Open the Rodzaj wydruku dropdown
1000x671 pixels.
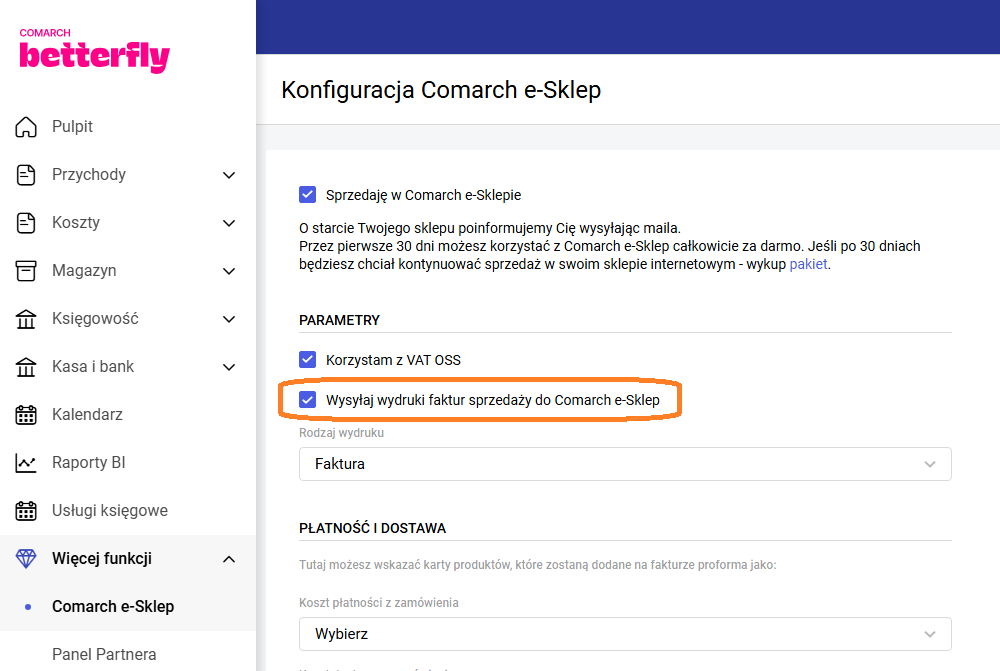tap(624, 464)
